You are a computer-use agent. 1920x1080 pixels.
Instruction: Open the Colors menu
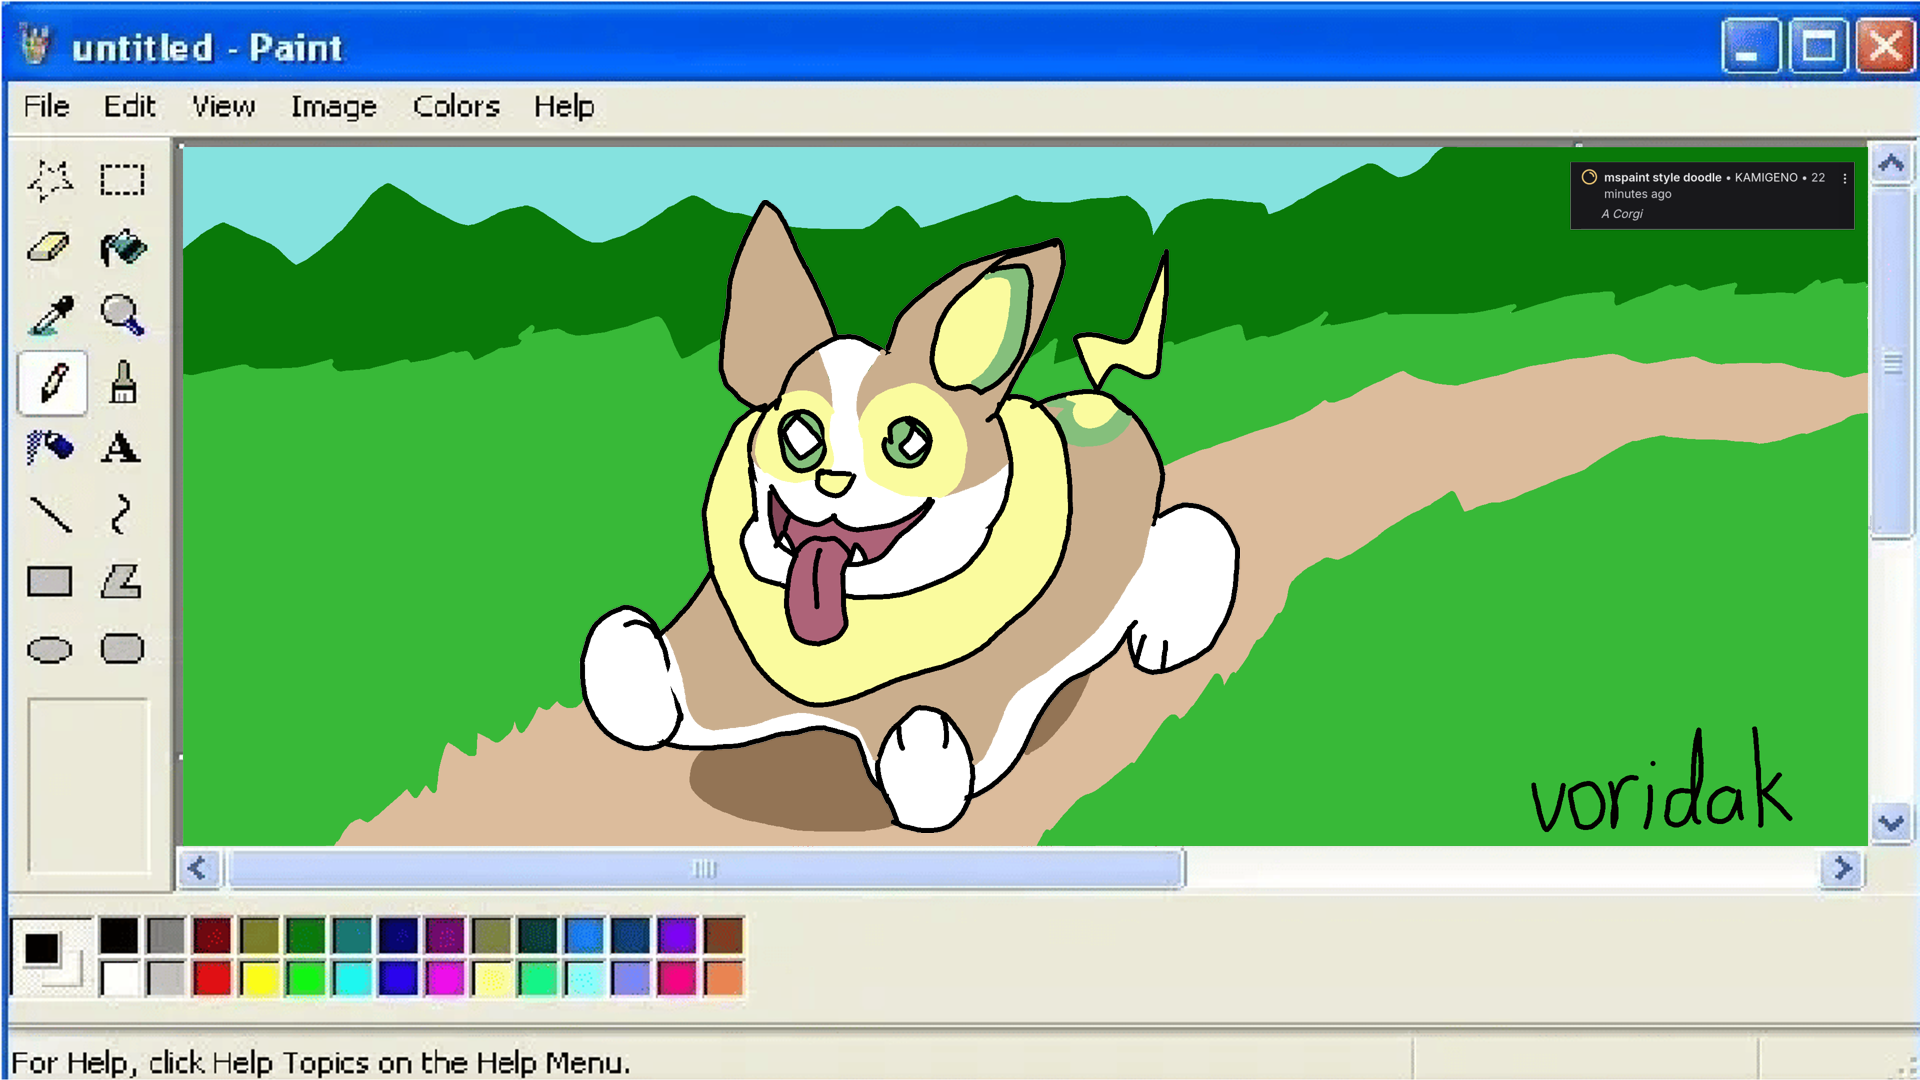[x=456, y=106]
